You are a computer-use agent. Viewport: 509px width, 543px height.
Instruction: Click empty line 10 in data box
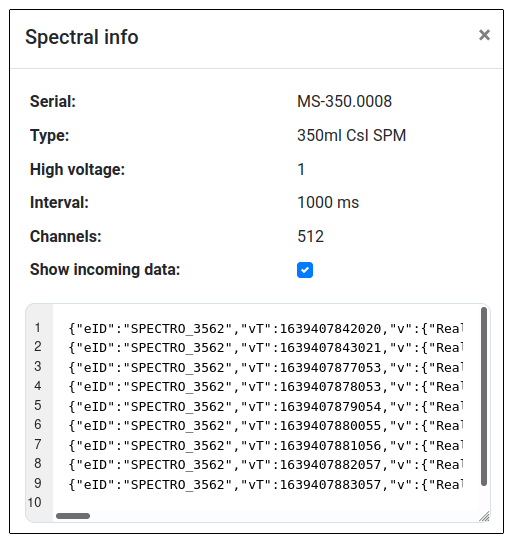click(x=266, y=503)
